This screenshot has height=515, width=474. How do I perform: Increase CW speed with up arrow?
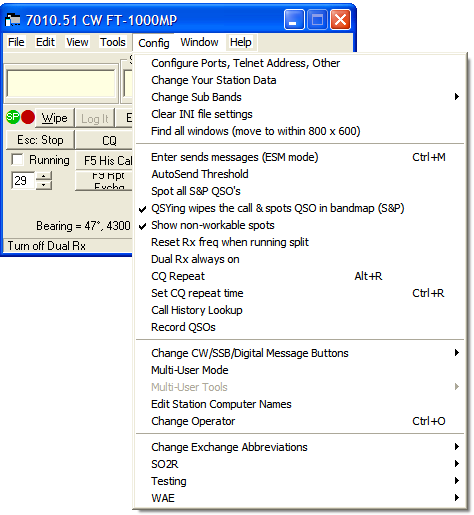[x=44, y=176]
